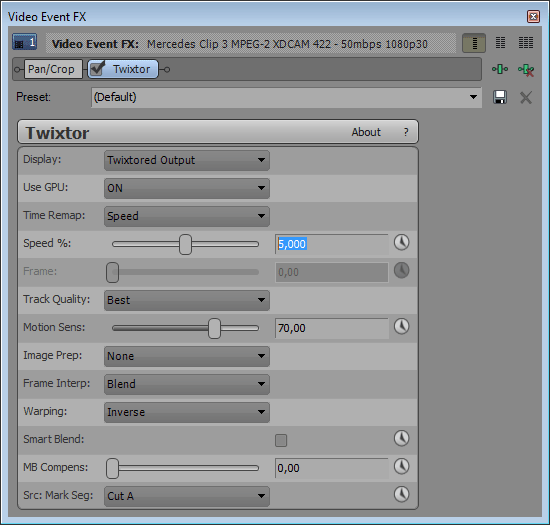Select the Pan/Crop plug-in in chain
Screen dimensions: 550x525
(53, 69)
